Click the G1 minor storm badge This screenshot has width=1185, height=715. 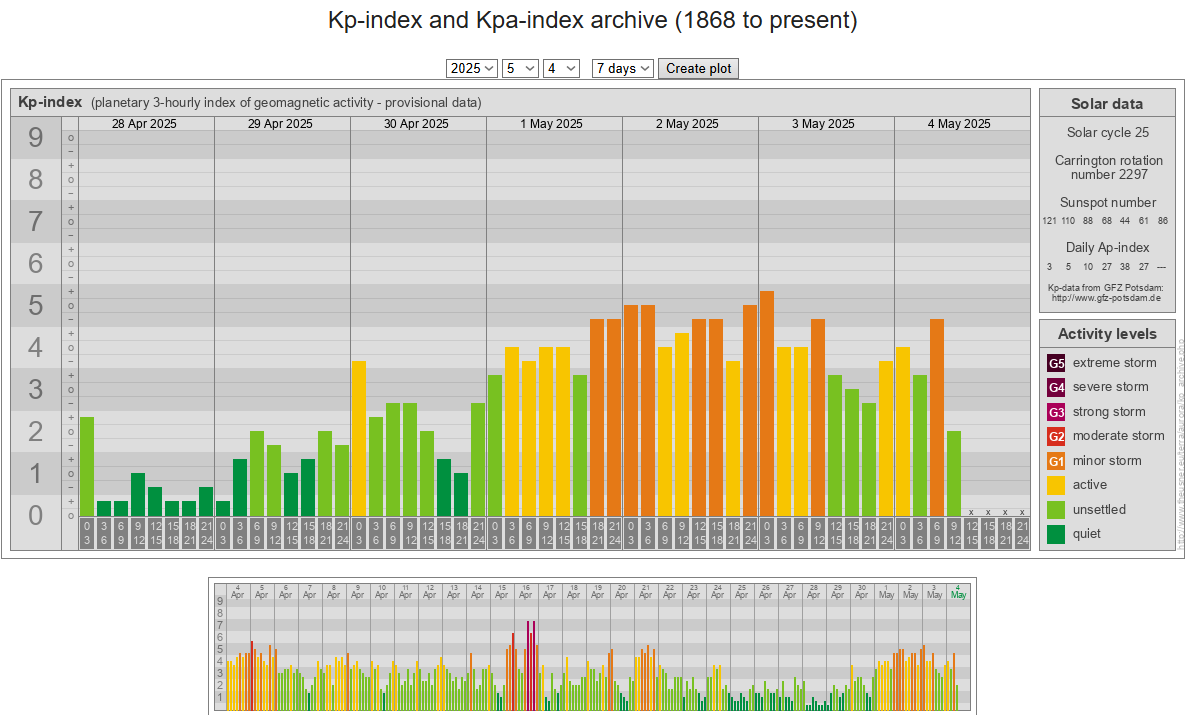[x=1056, y=461]
